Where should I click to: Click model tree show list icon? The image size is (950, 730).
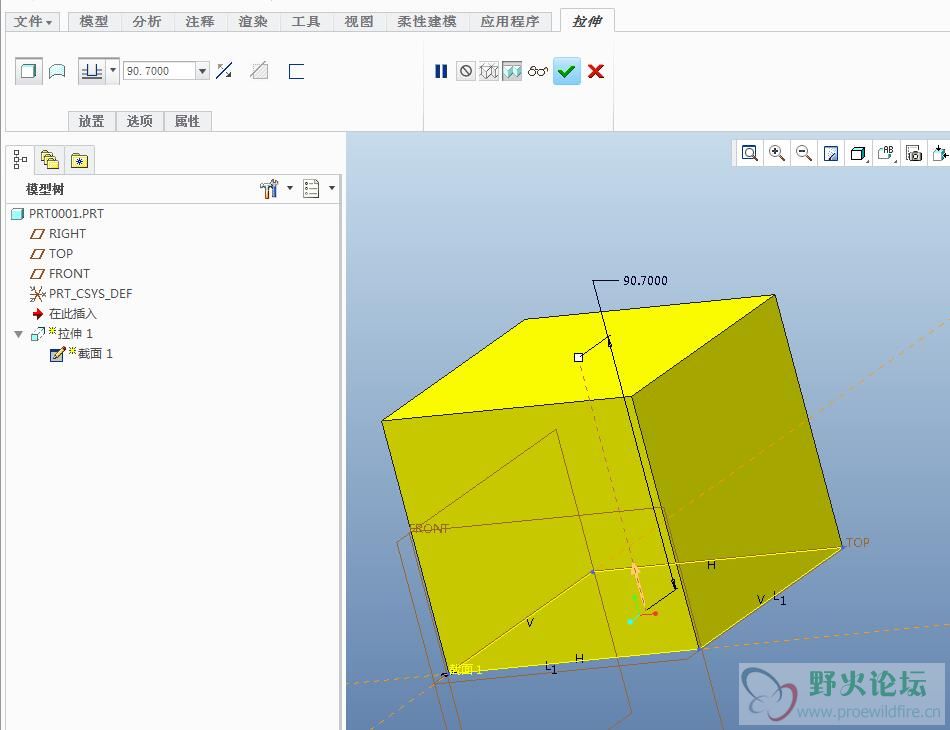(x=311, y=189)
